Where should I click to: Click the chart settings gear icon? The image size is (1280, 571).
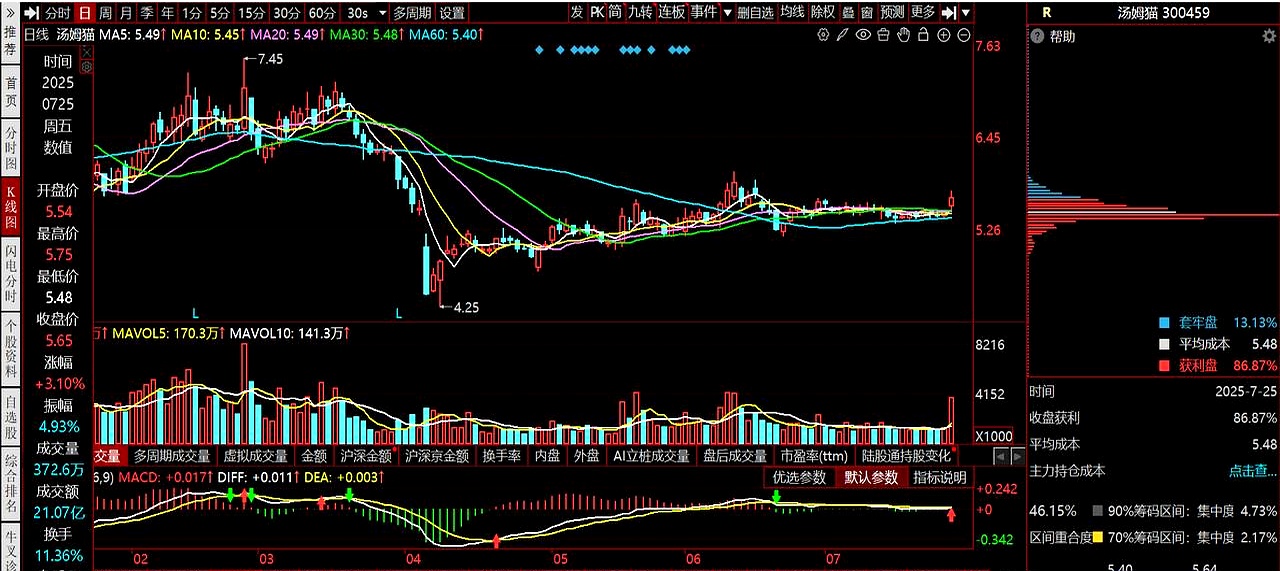pyautogui.click(x=823, y=35)
